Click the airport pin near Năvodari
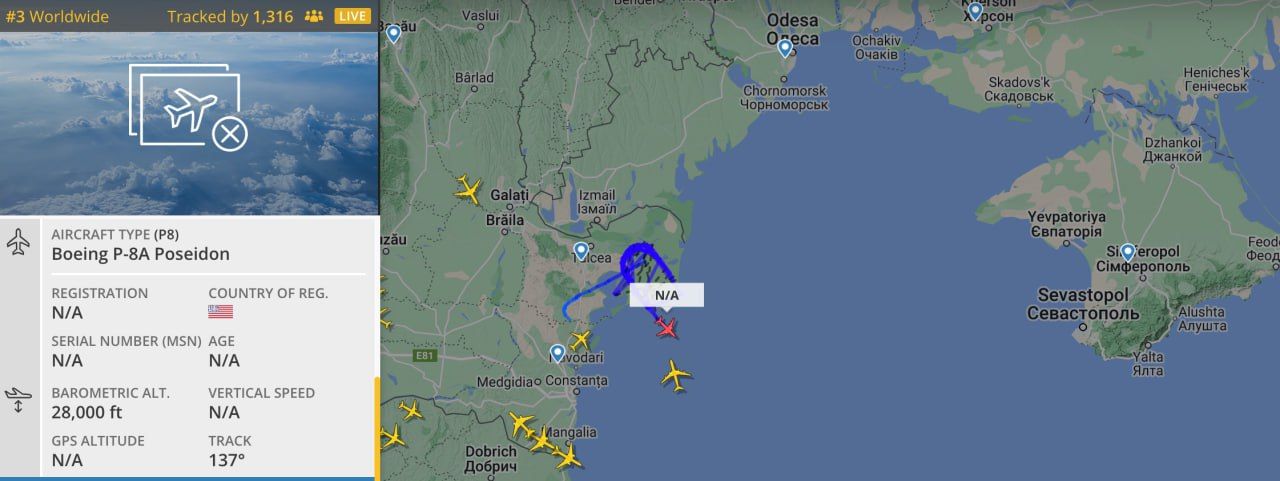1280x481 pixels. click(558, 353)
